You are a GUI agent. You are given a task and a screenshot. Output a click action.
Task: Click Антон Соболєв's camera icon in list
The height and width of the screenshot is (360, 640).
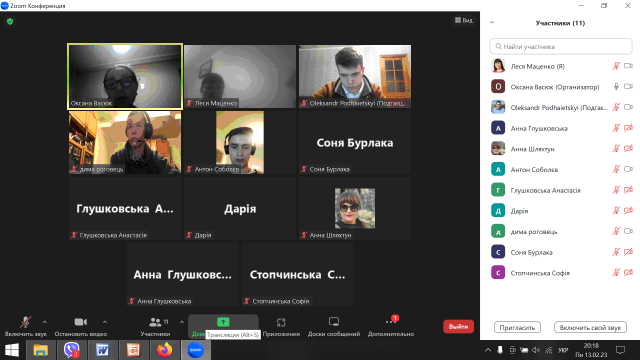coord(629,169)
